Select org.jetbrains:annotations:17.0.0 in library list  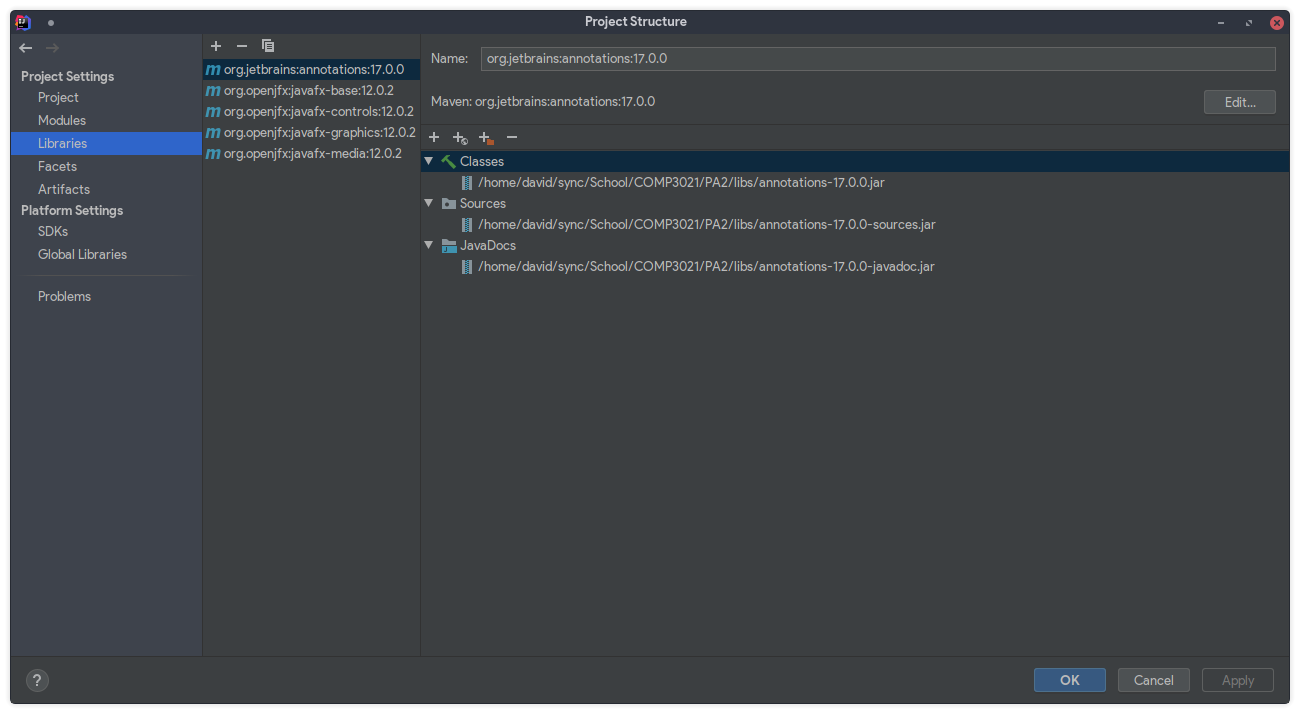(x=311, y=69)
